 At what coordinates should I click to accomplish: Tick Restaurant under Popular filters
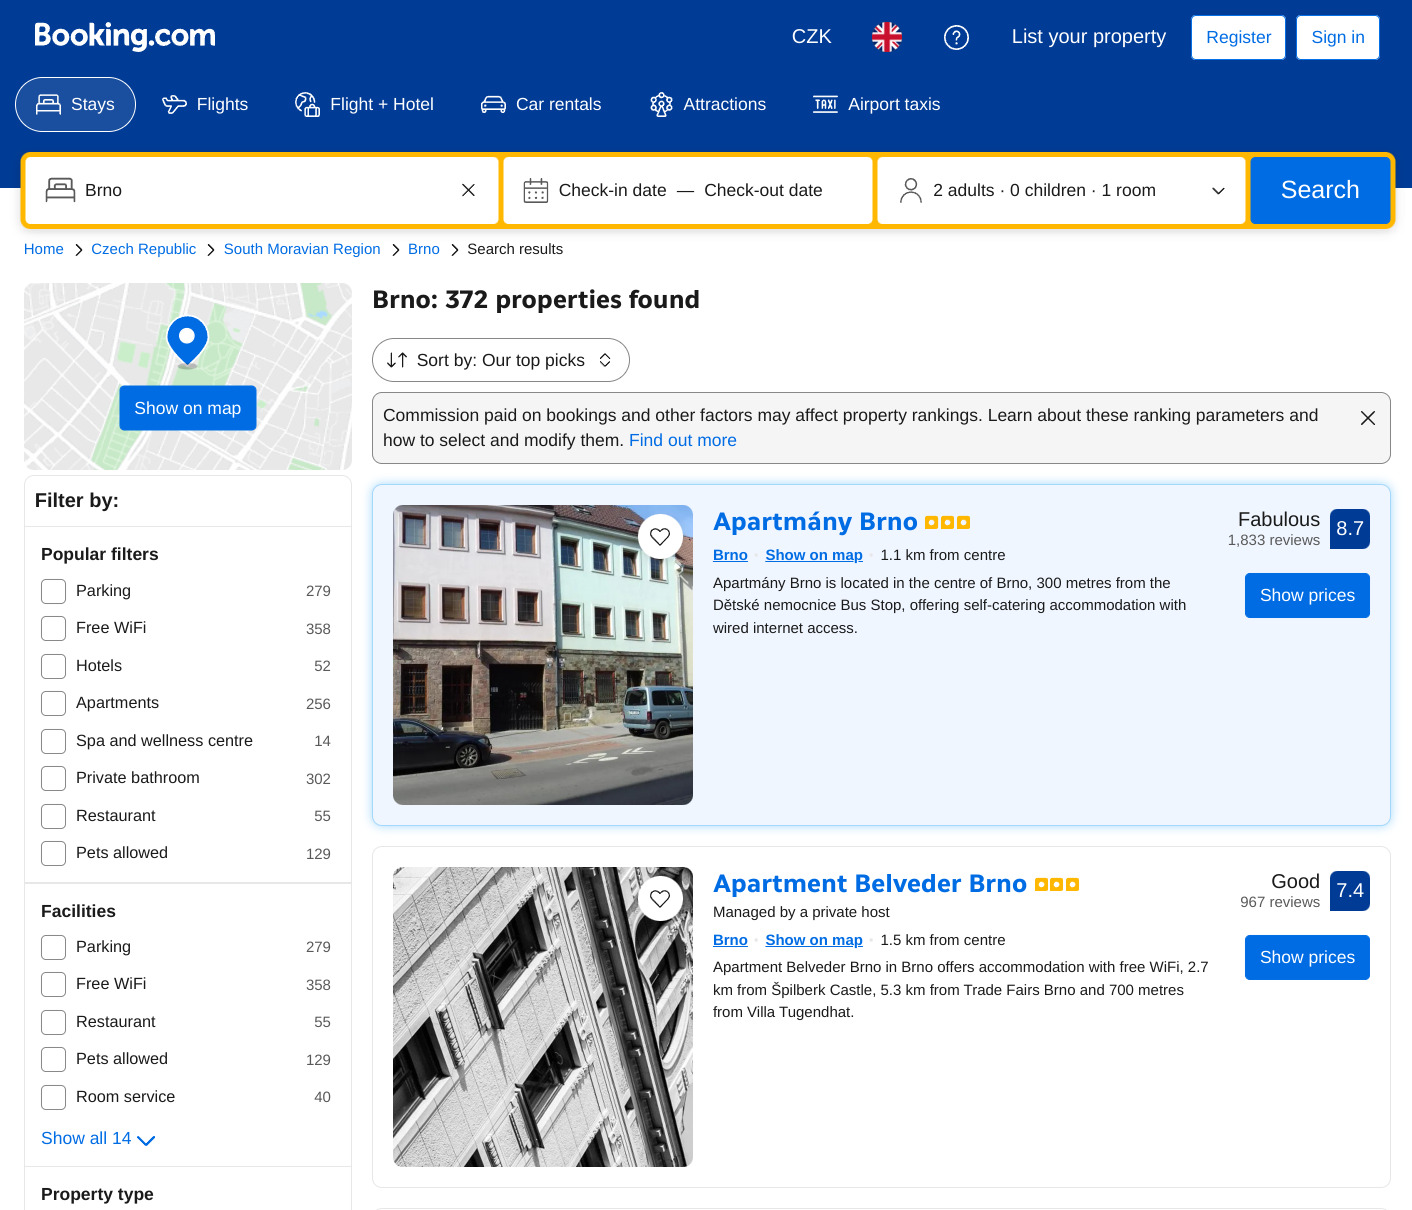(x=54, y=816)
